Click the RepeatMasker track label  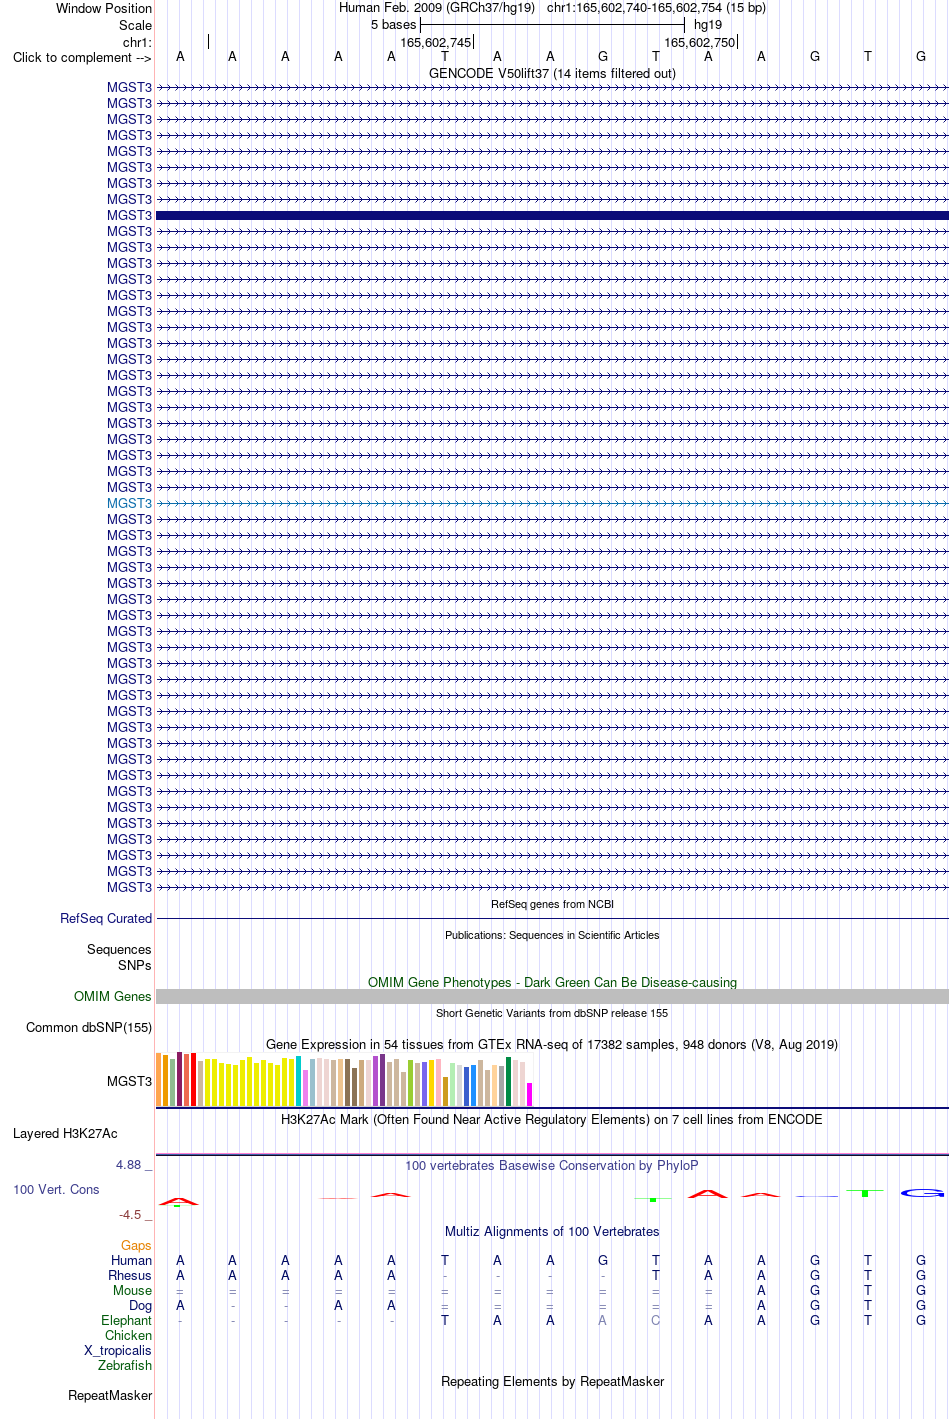(x=110, y=1395)
